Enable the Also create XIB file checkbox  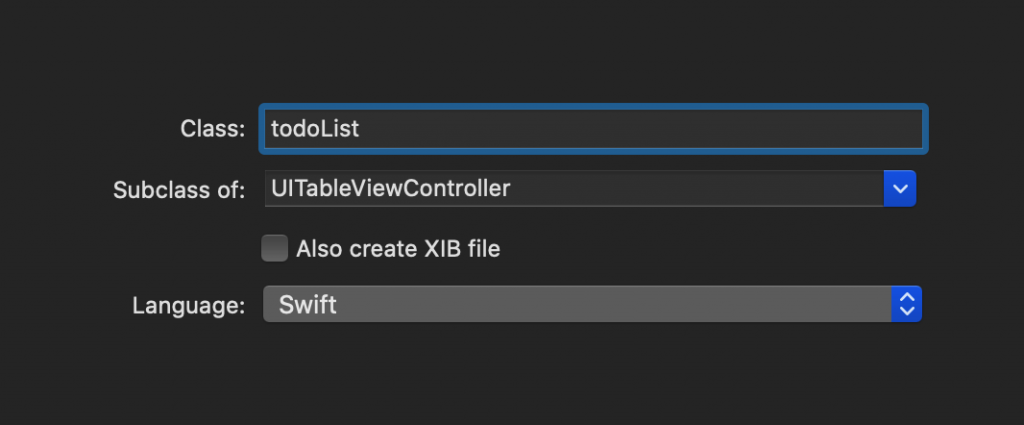coord(275,249)
